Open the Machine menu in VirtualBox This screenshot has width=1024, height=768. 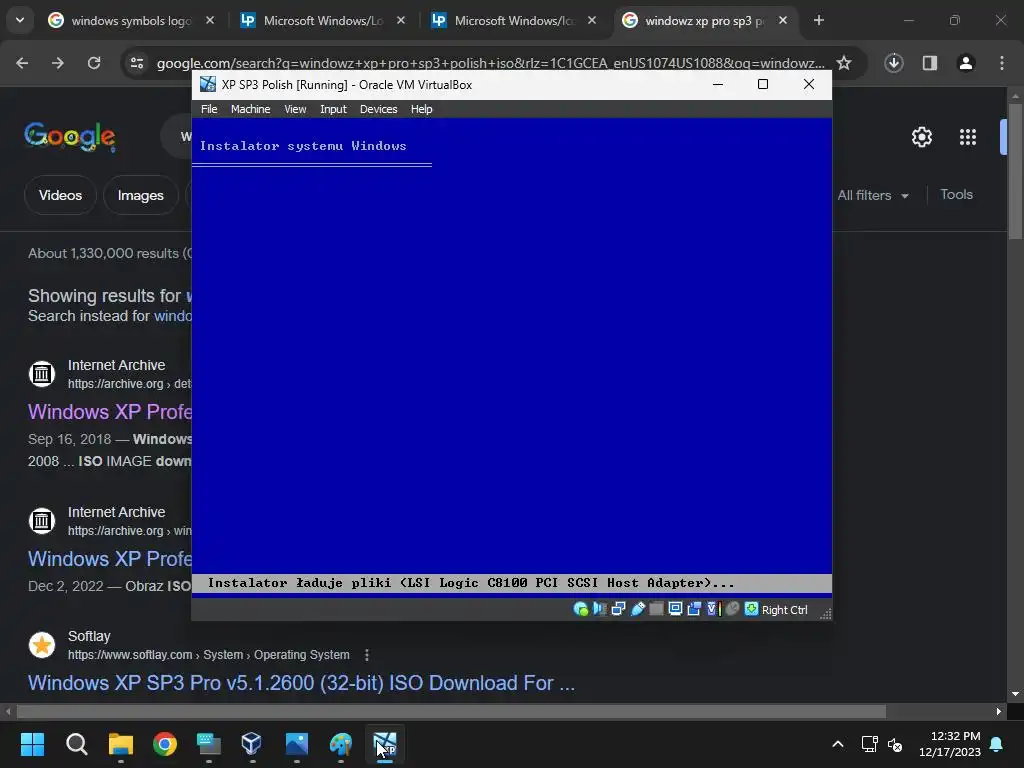250,109
